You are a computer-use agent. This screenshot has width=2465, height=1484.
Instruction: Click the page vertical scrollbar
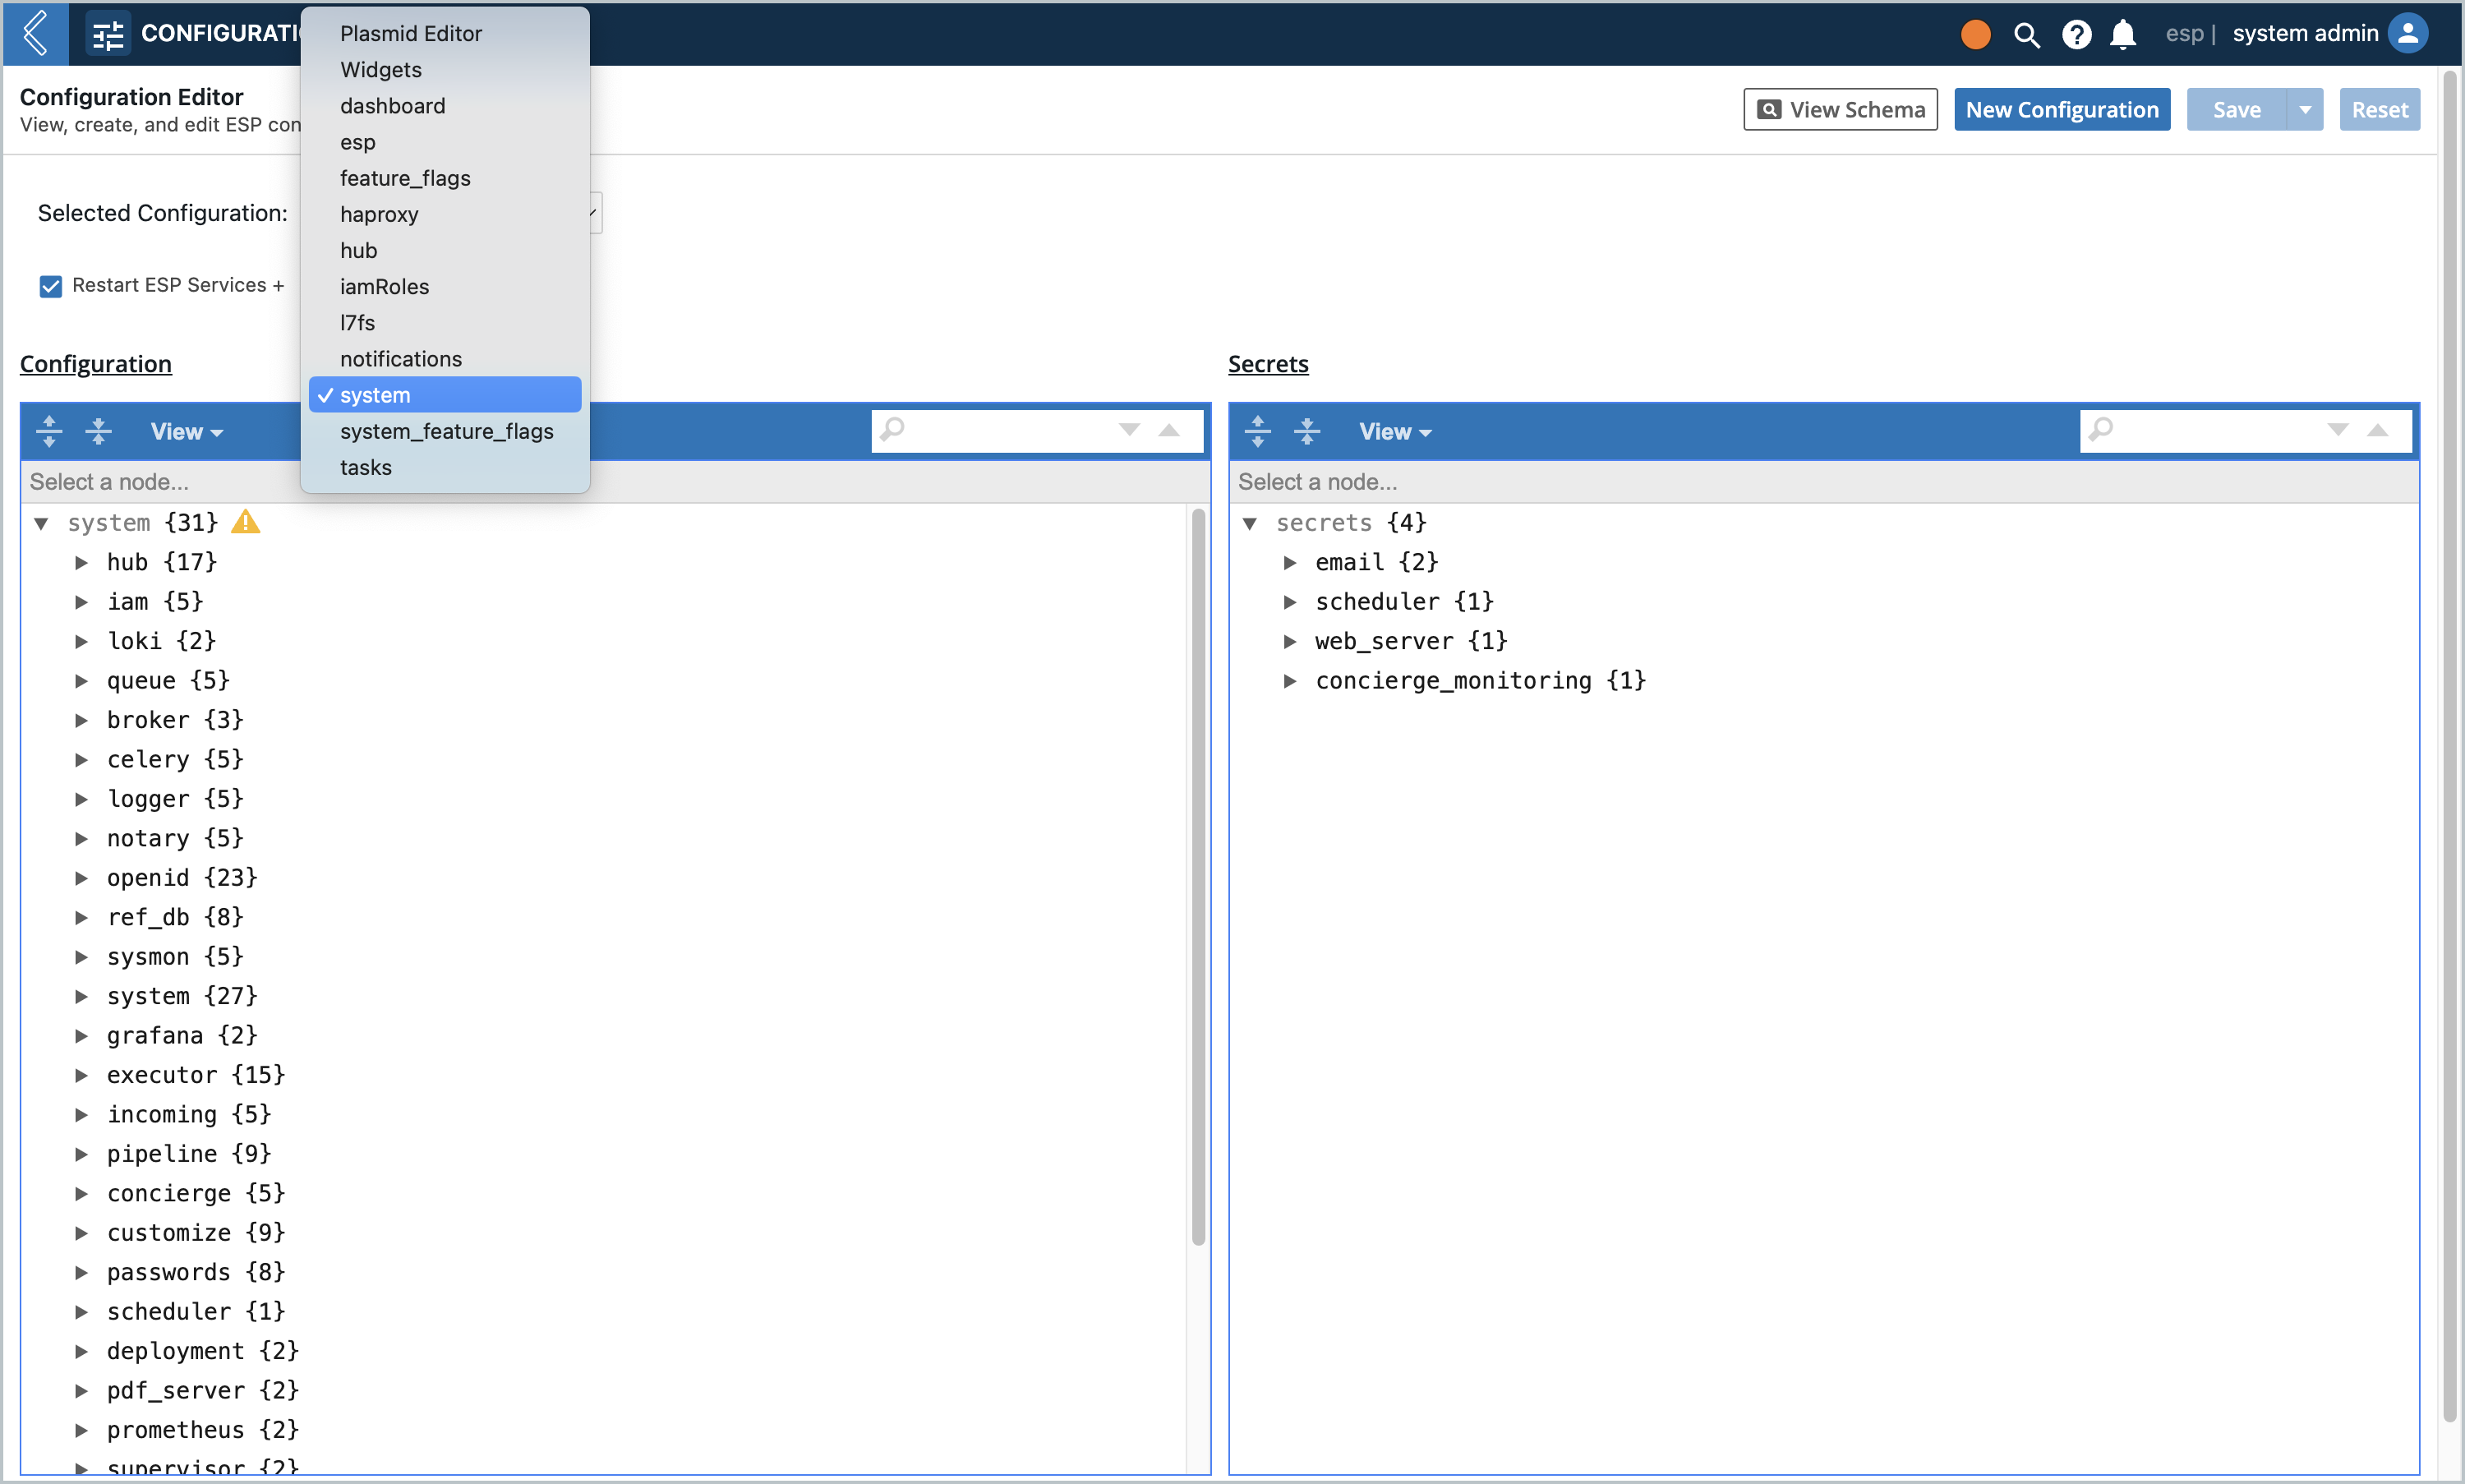click(x=2449, y=745)
